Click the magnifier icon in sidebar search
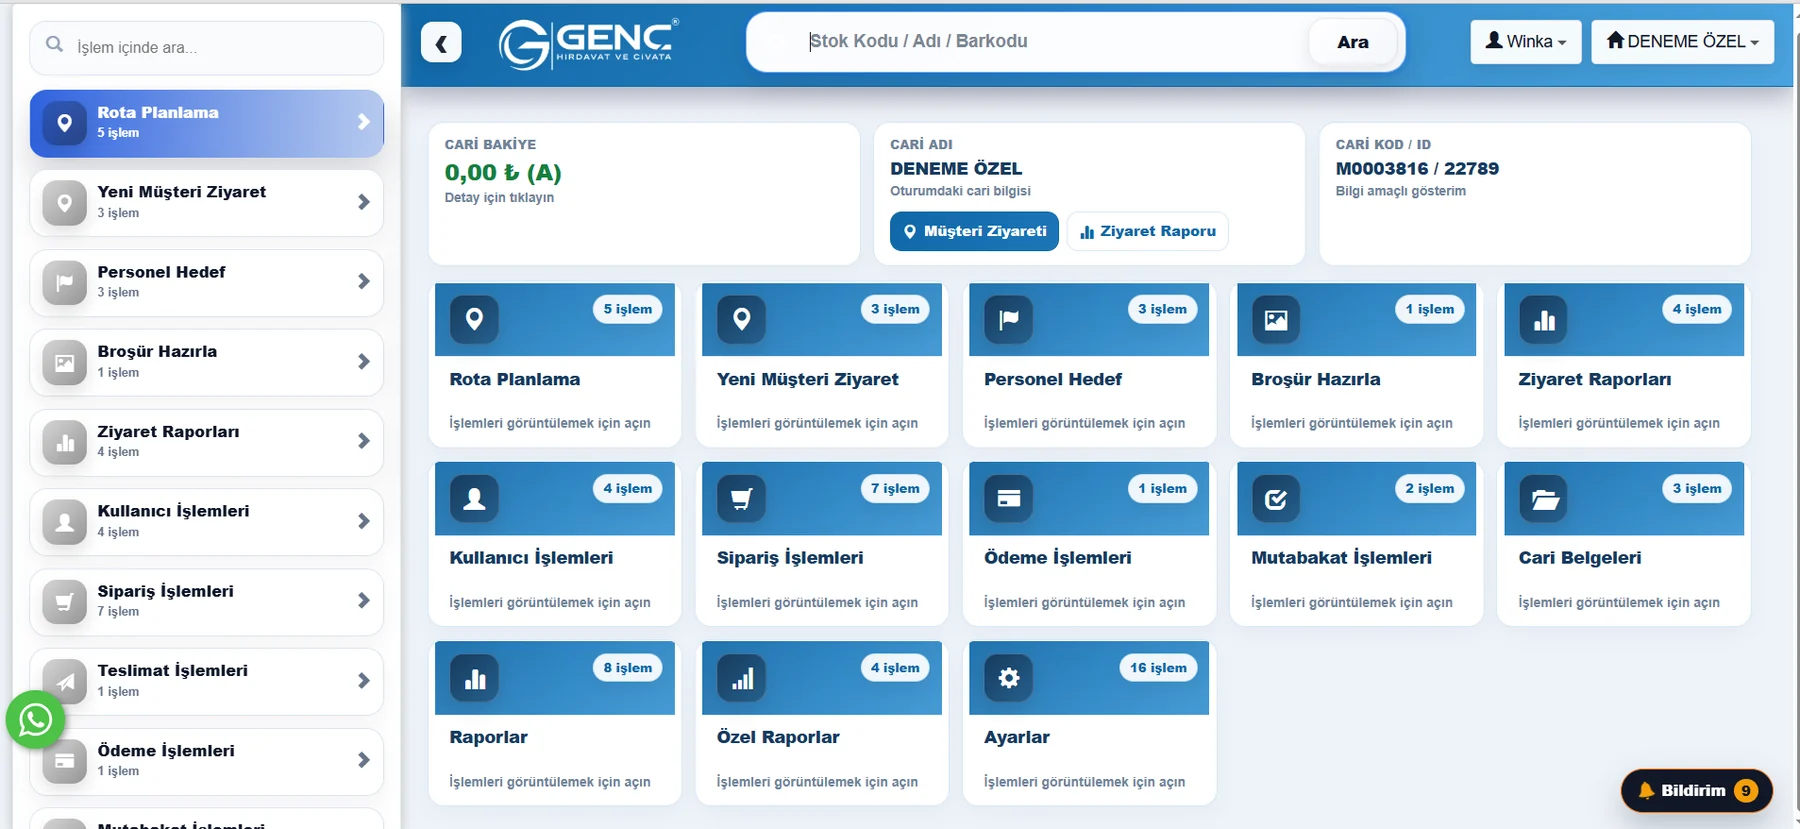The height and width of the screenshot is (829, 1800). point(55,45)
